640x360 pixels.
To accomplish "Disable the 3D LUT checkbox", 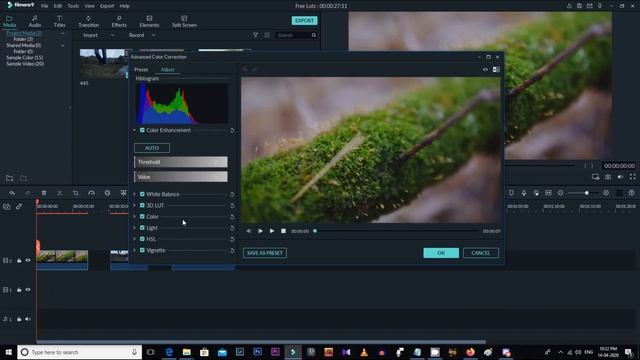I will pos(142,205).
